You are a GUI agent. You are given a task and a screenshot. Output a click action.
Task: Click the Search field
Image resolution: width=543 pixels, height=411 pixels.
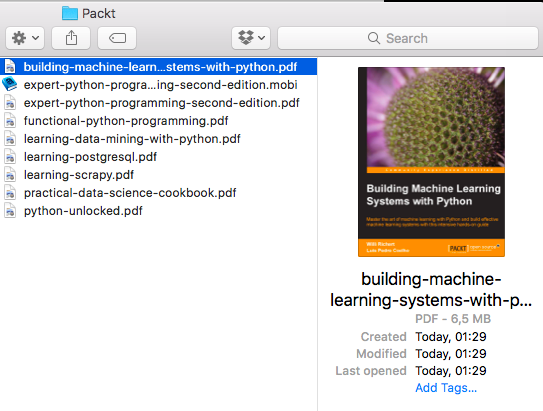coord(408,38)
